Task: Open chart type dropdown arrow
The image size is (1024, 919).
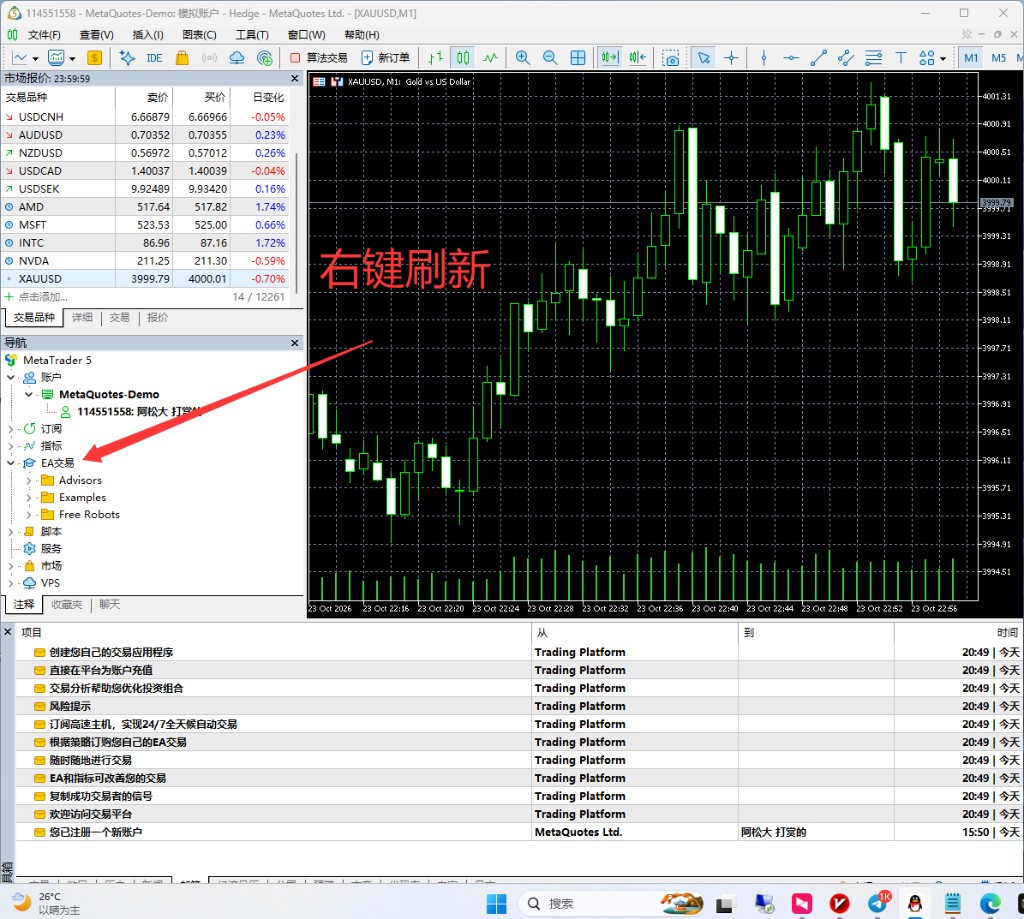Action: click(x=35, y=59)
